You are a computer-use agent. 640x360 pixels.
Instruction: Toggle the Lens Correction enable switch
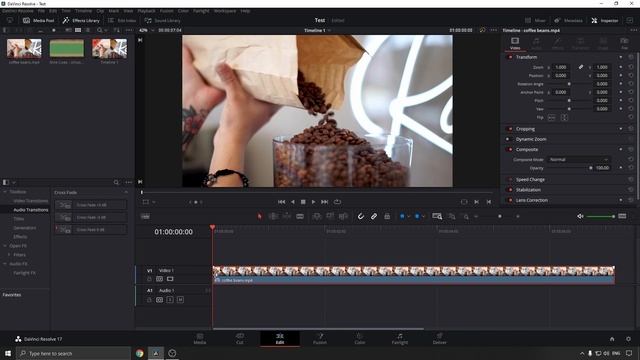coord(510,200)
